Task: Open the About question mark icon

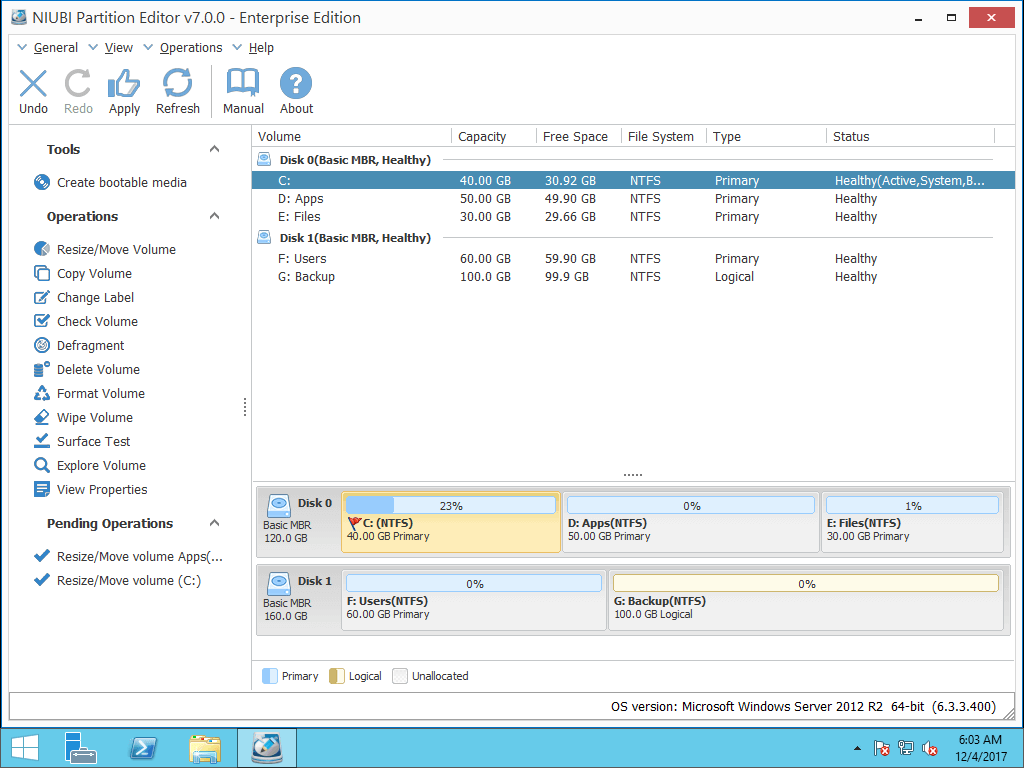Action: pos(296,84)
